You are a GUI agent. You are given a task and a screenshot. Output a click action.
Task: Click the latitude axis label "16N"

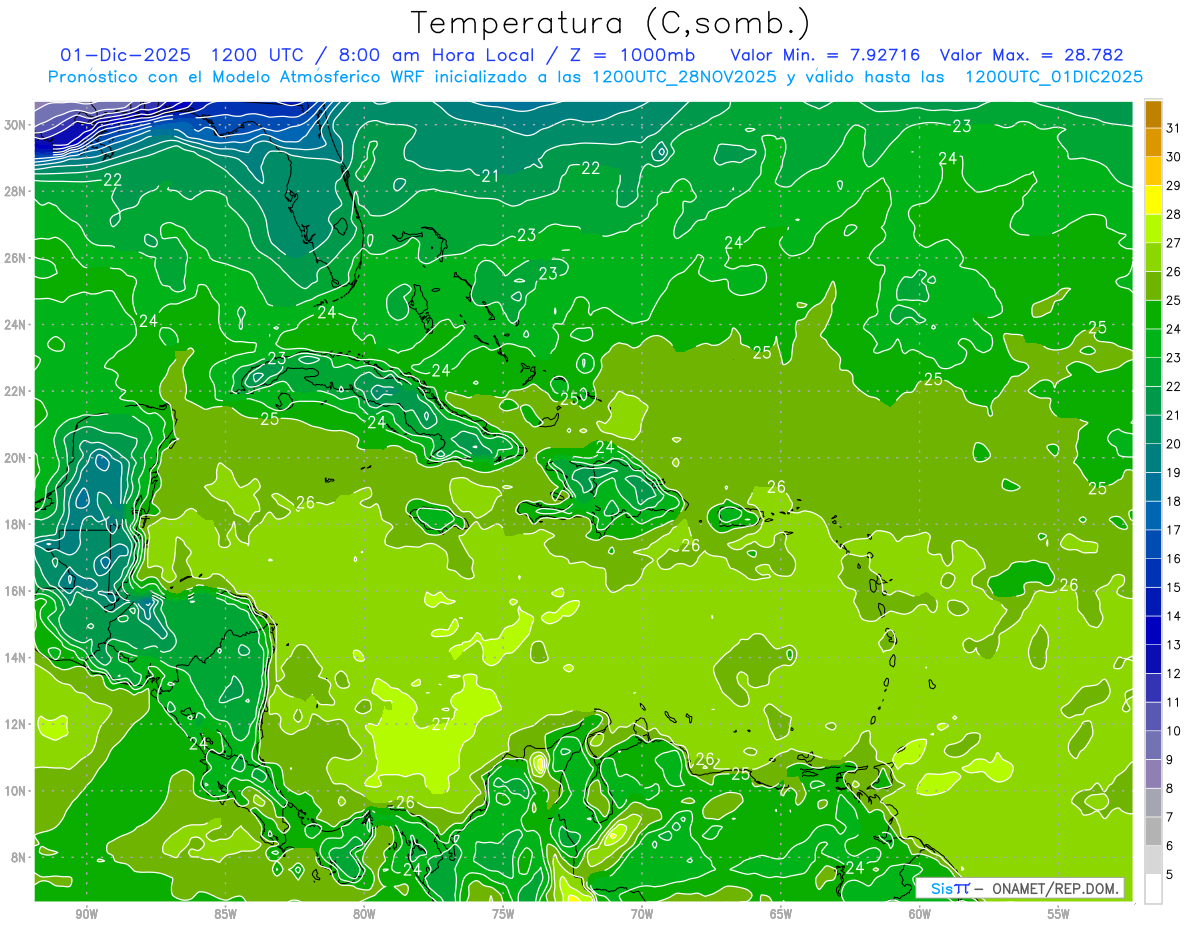(x=17, y=591)
